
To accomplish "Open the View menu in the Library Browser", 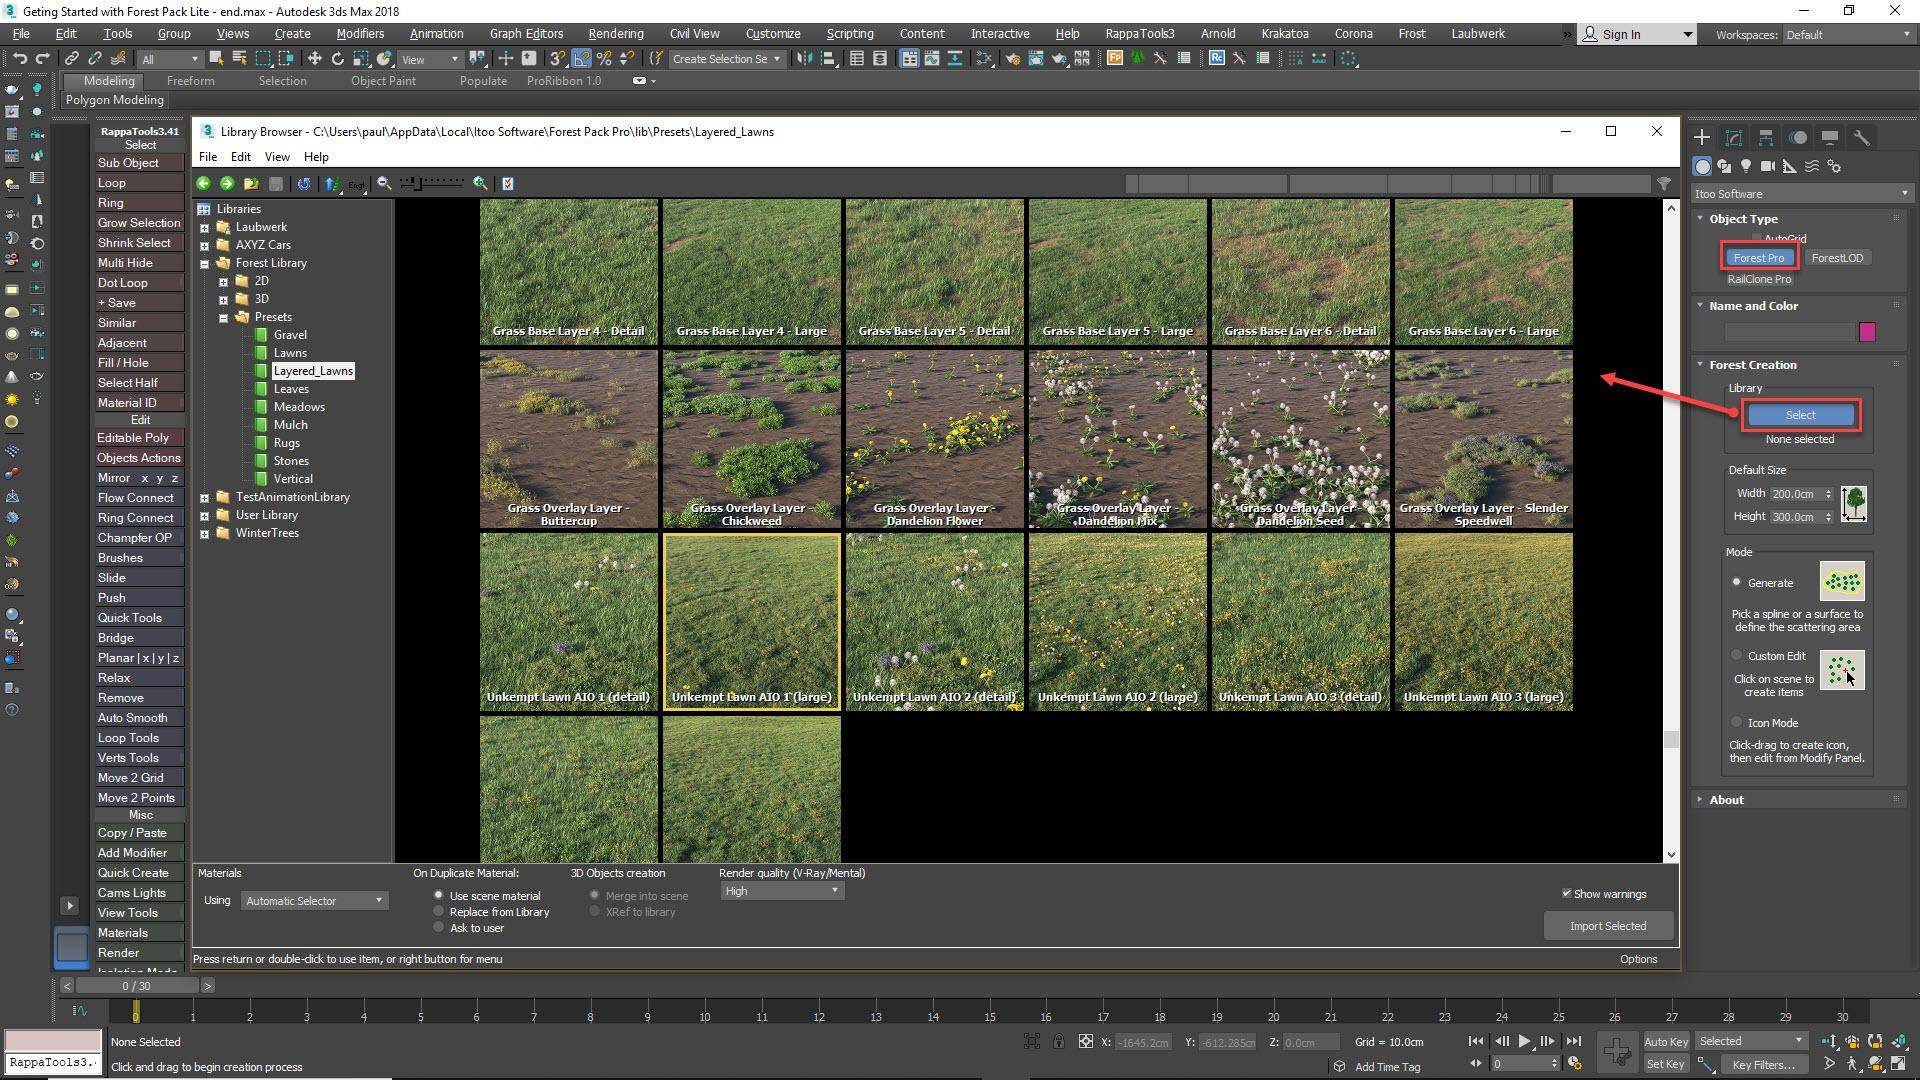I will click(x=277, y=157).
